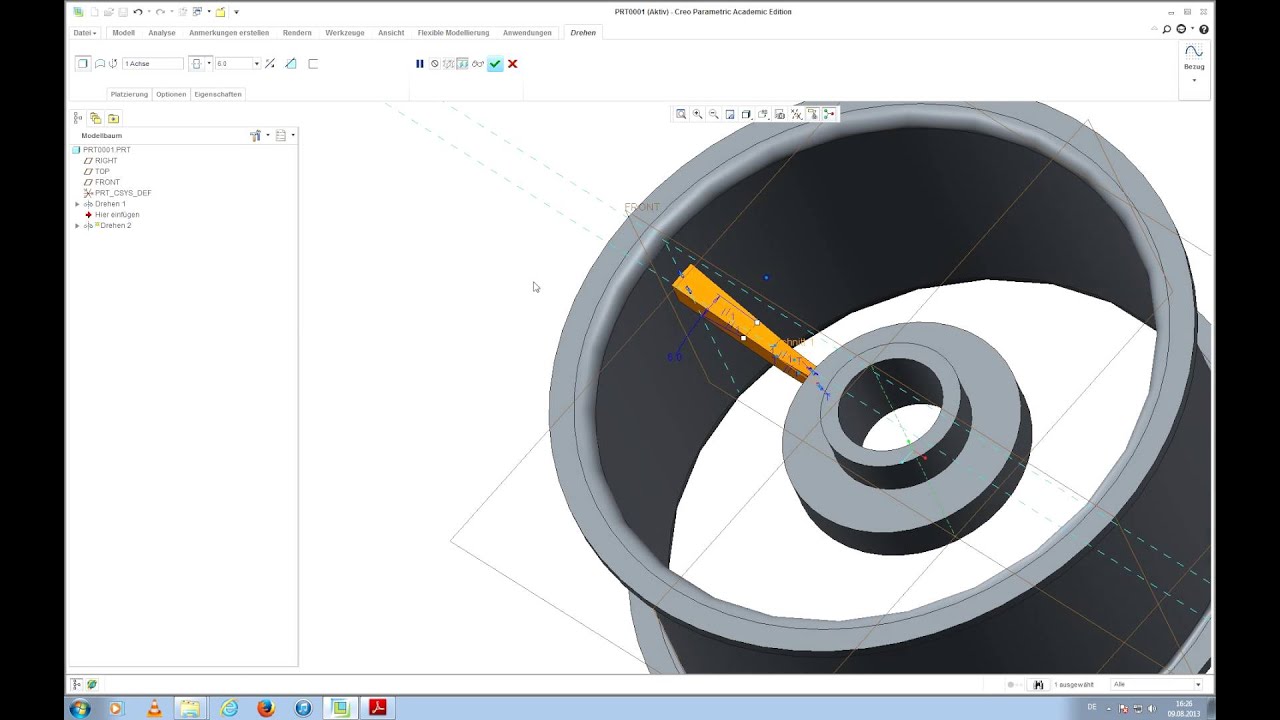1280x720 pixels.
Task: Open model tree settings hammer dropdown
Action: 259,135
